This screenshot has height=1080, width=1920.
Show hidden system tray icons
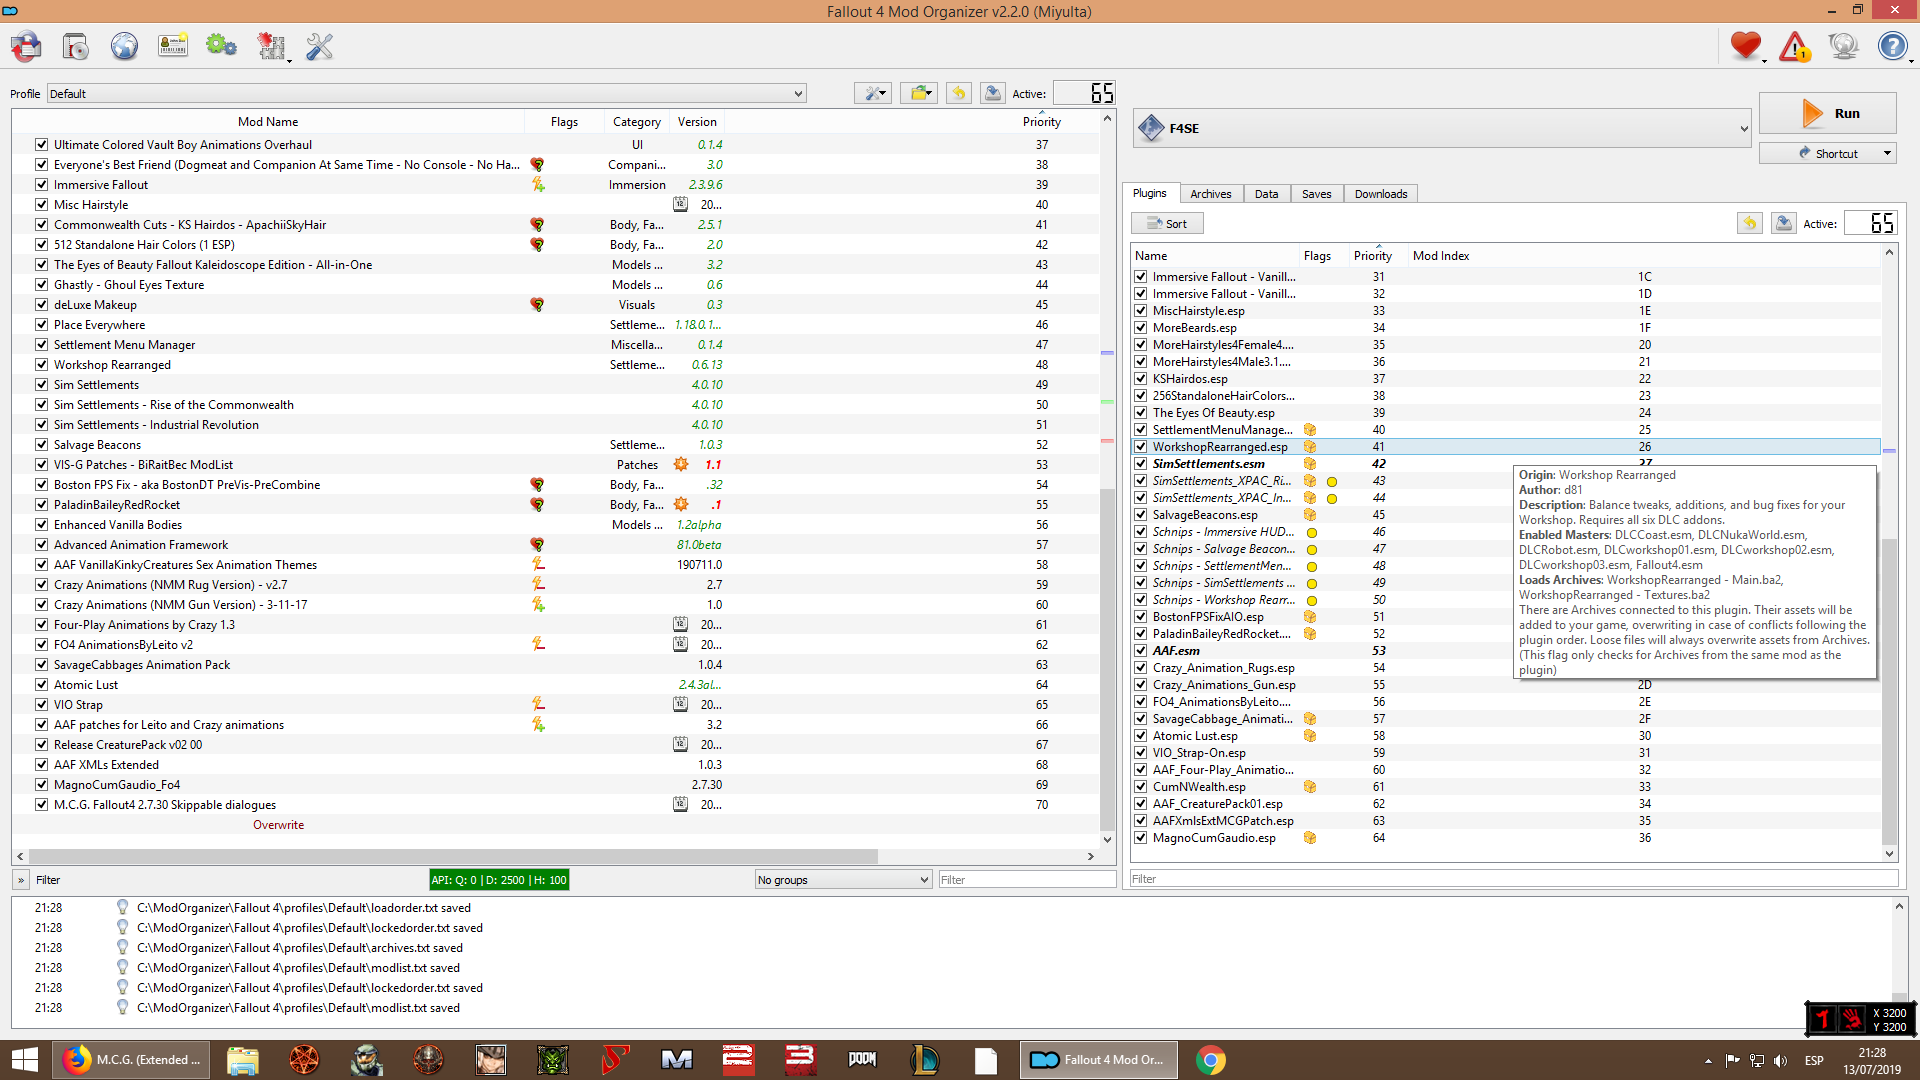point(1708,1060)
